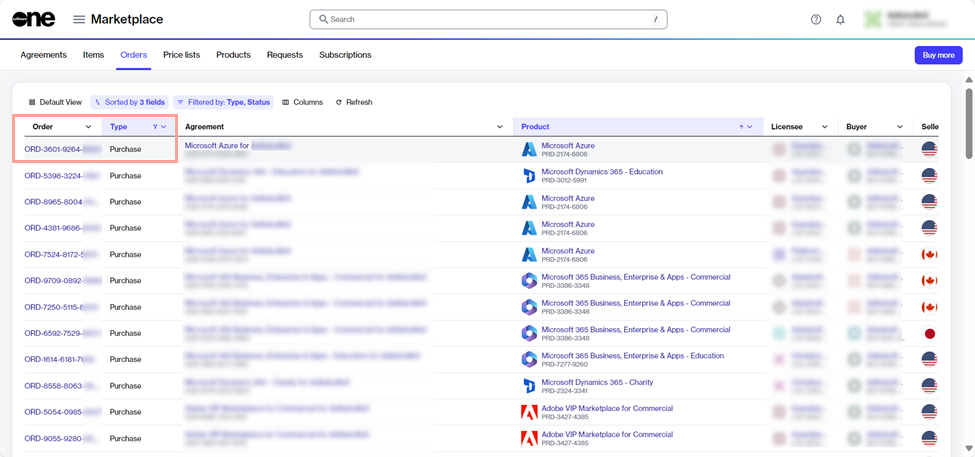Go to the Price lists tab
975x457 pixels.
coord(182,55)
